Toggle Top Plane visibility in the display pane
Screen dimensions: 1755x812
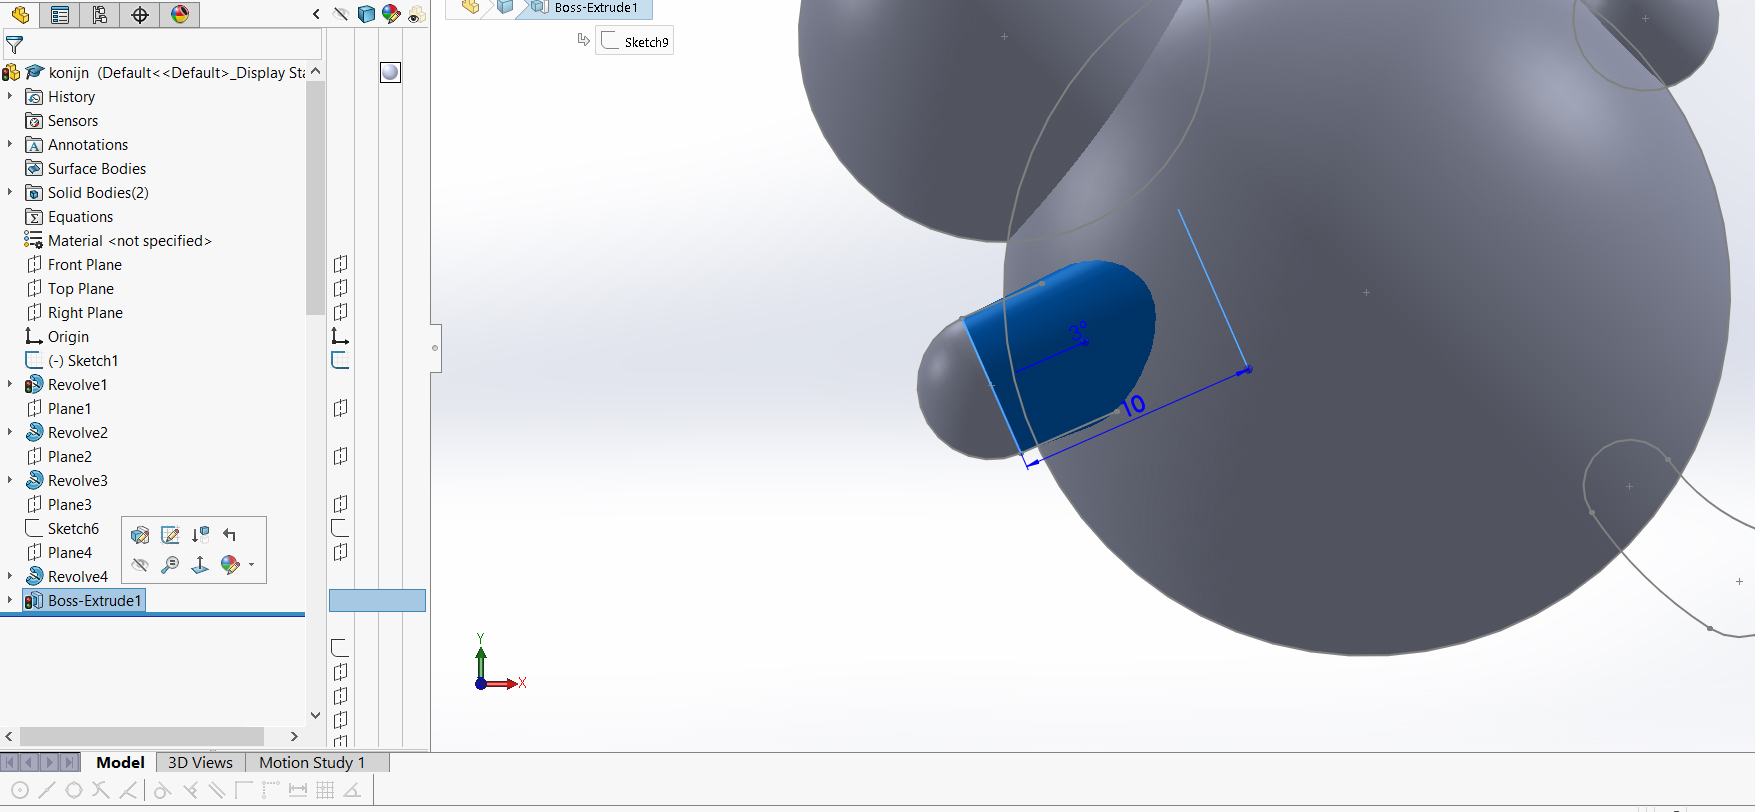point(340,288)
